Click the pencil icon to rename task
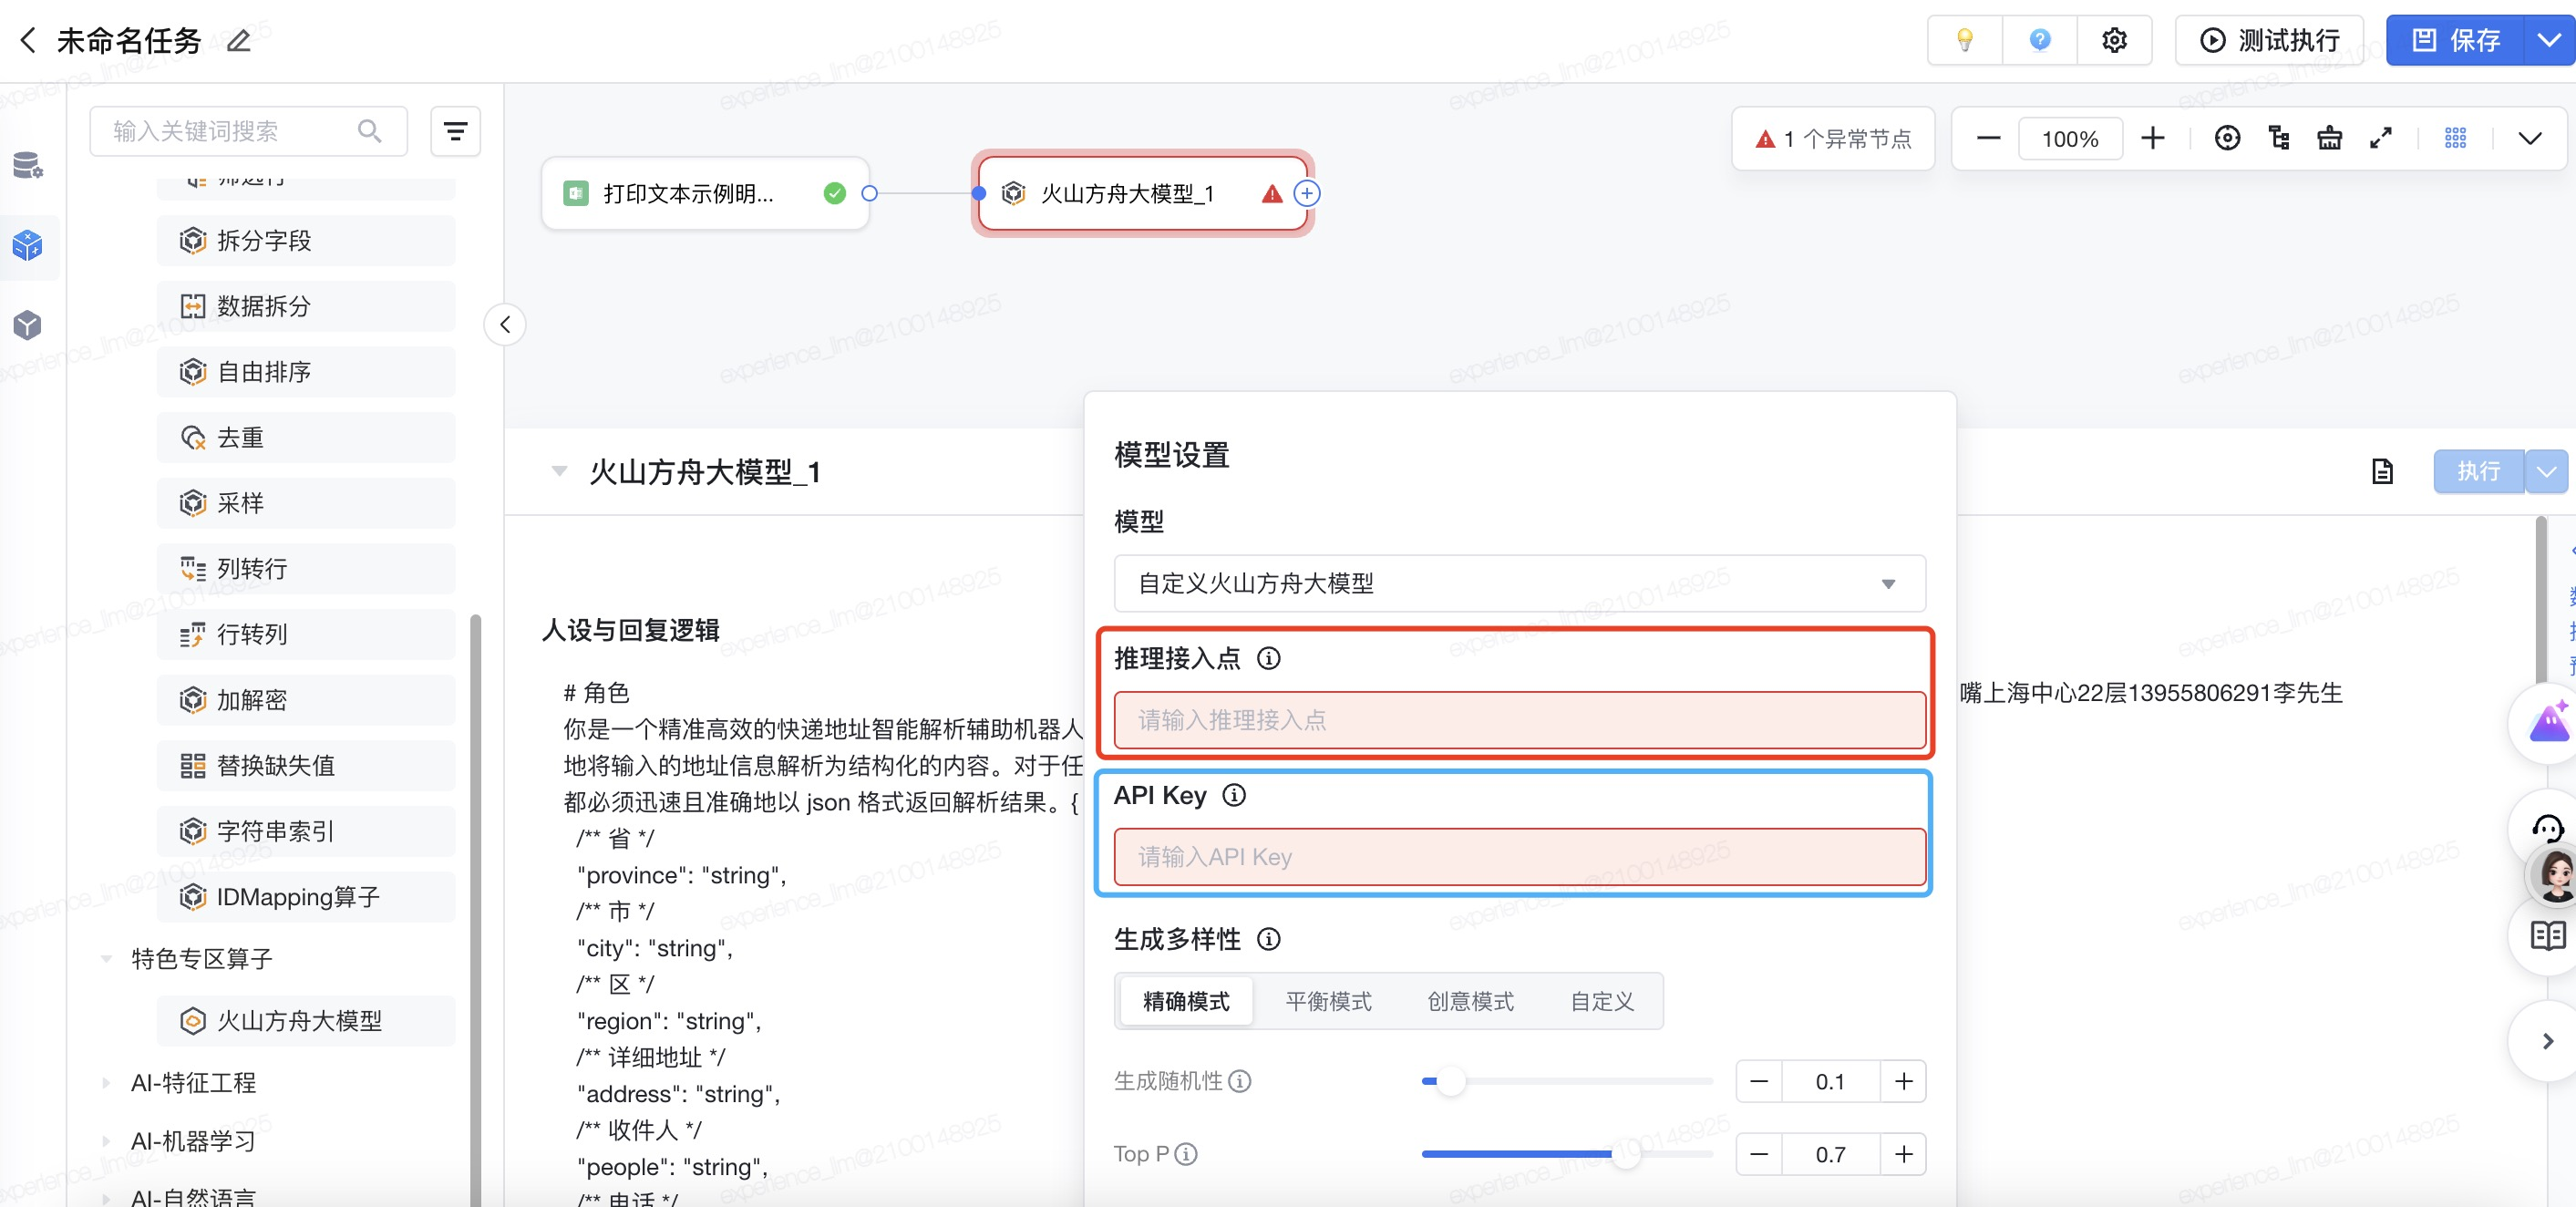The height and width of the screenshot is (1207, 2576). (x=238, y=41)
